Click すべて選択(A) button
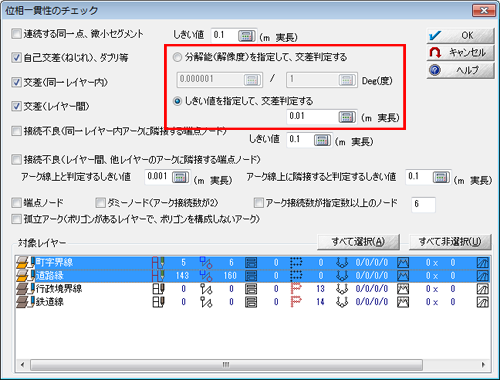The width and height of the screenshot is (500, 380). (x=358, y=242)
